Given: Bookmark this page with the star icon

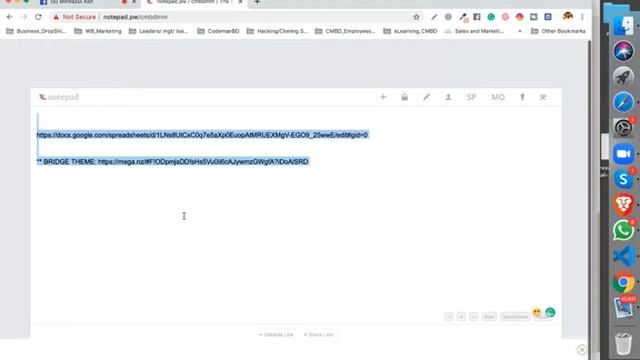Looking at the screenshot, I should (x=416, y=17).
